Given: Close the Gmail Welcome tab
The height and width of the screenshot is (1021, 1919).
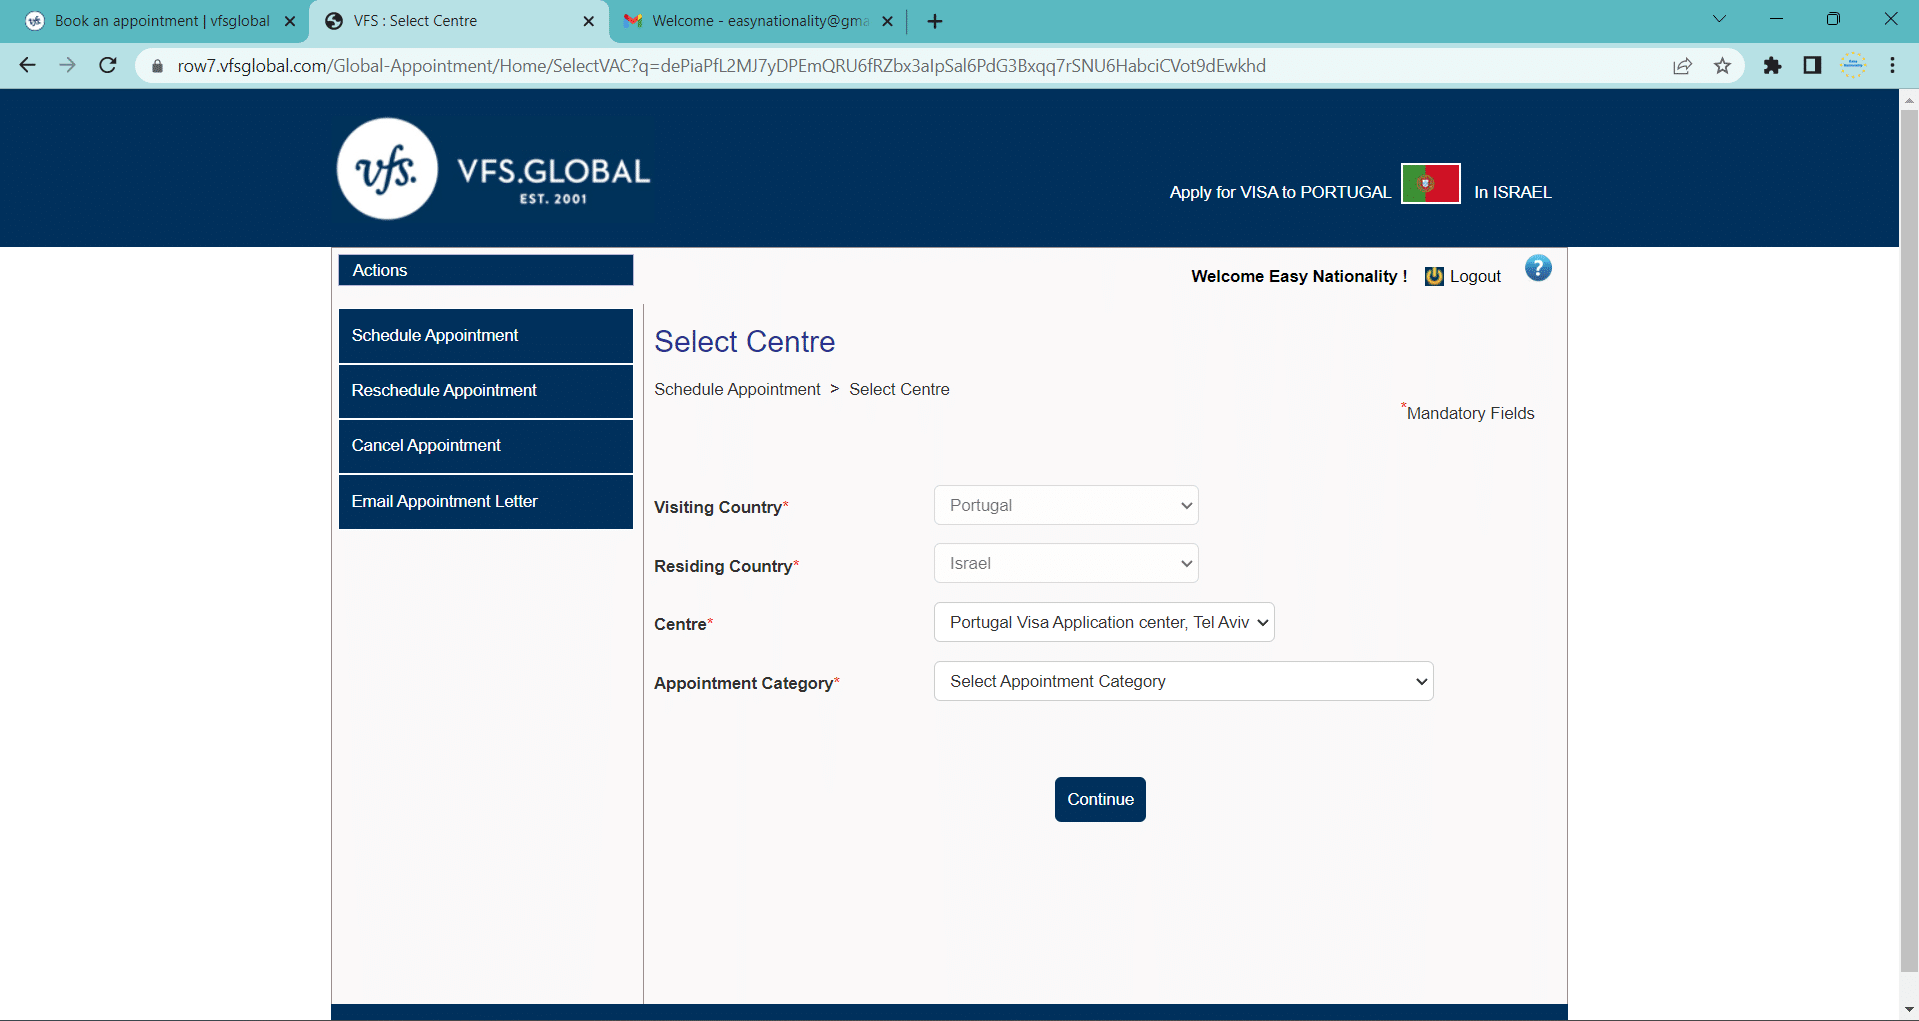Looking at the screenshot, I should click(x=887, y=21).
